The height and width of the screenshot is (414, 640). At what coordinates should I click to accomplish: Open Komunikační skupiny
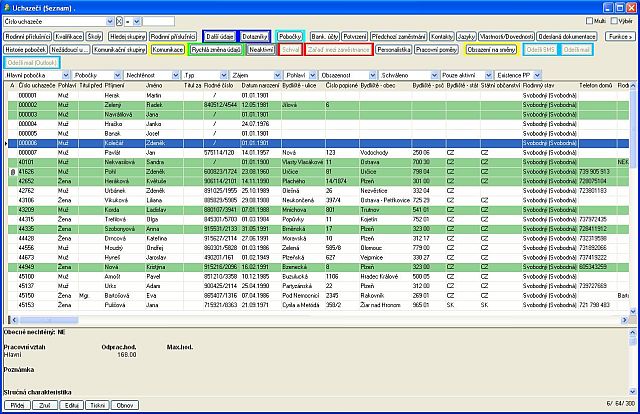(x=119, y=50)
